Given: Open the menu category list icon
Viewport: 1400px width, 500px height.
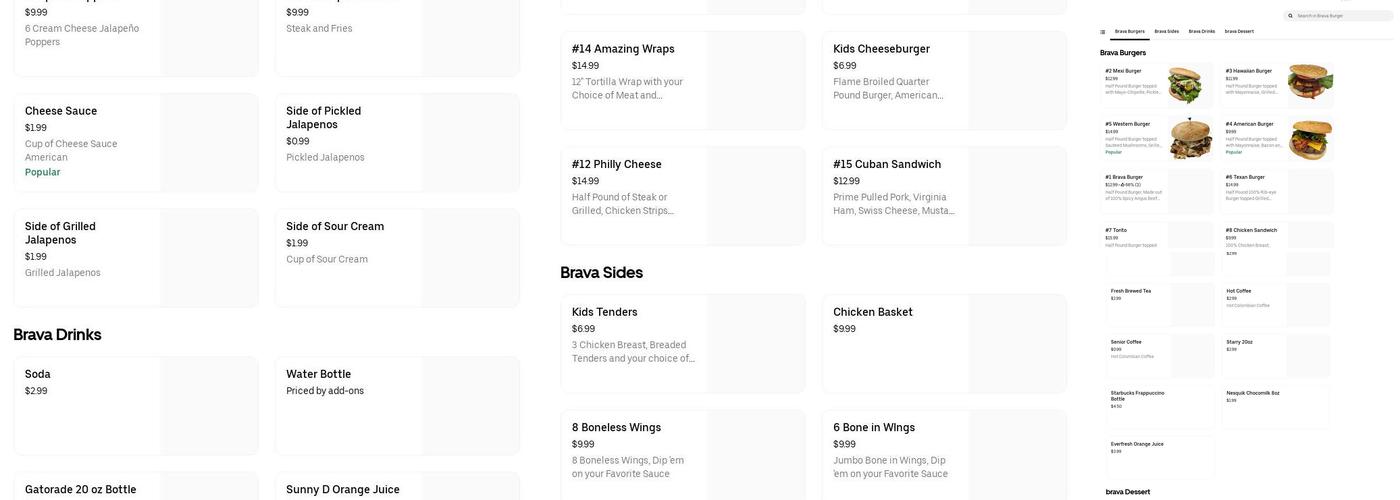Looking at the screenshot, I should (1103, 32).
